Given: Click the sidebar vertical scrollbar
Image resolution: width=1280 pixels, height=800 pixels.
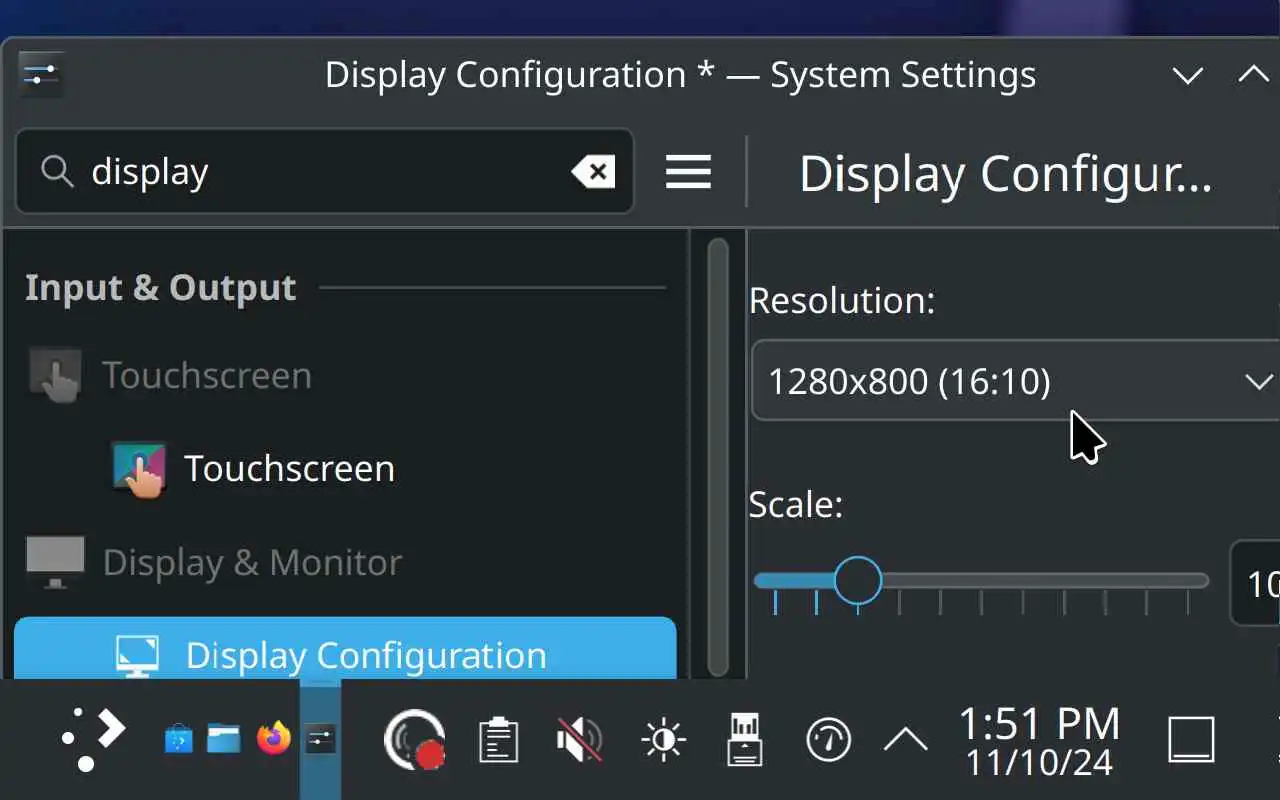Looking at the screenshot, I should point(717,455).
